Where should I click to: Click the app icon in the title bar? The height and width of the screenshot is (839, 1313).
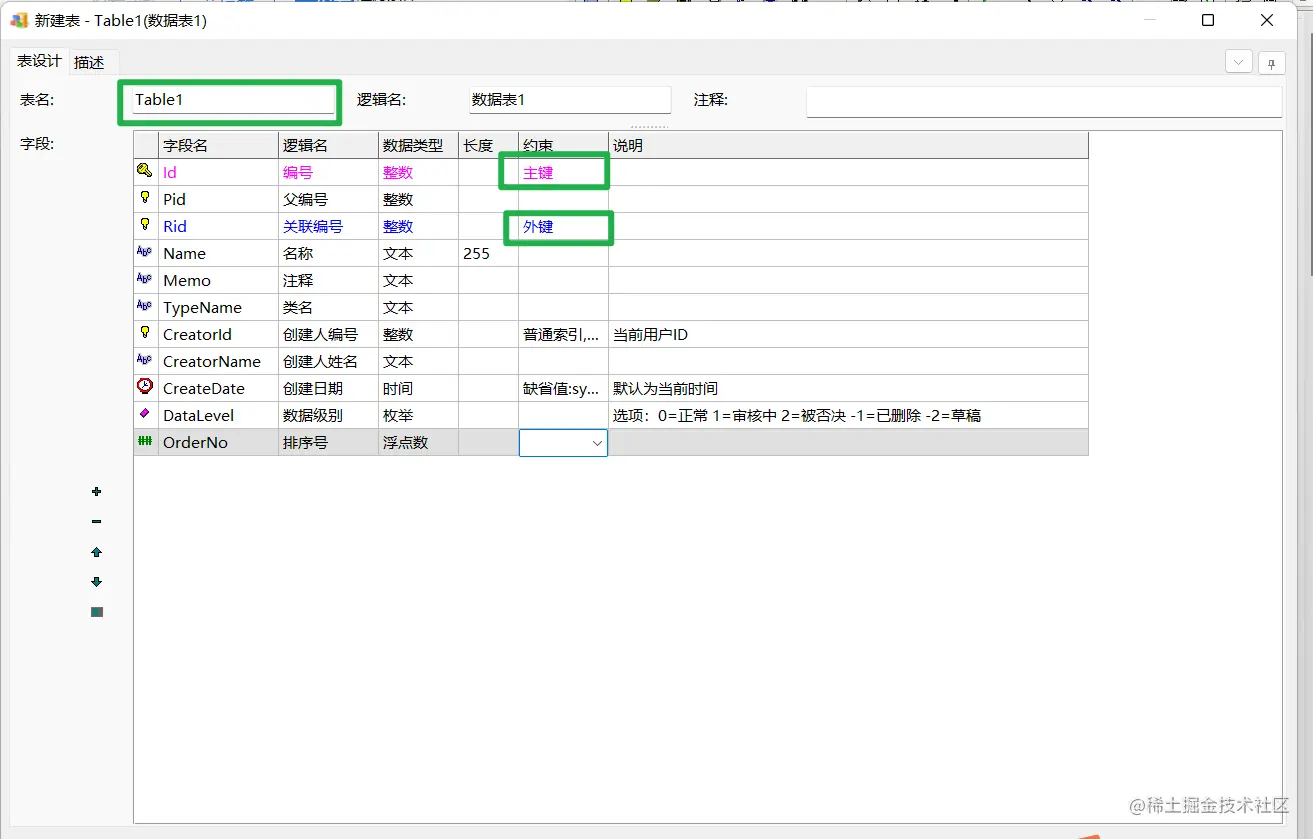pos(19,20)
